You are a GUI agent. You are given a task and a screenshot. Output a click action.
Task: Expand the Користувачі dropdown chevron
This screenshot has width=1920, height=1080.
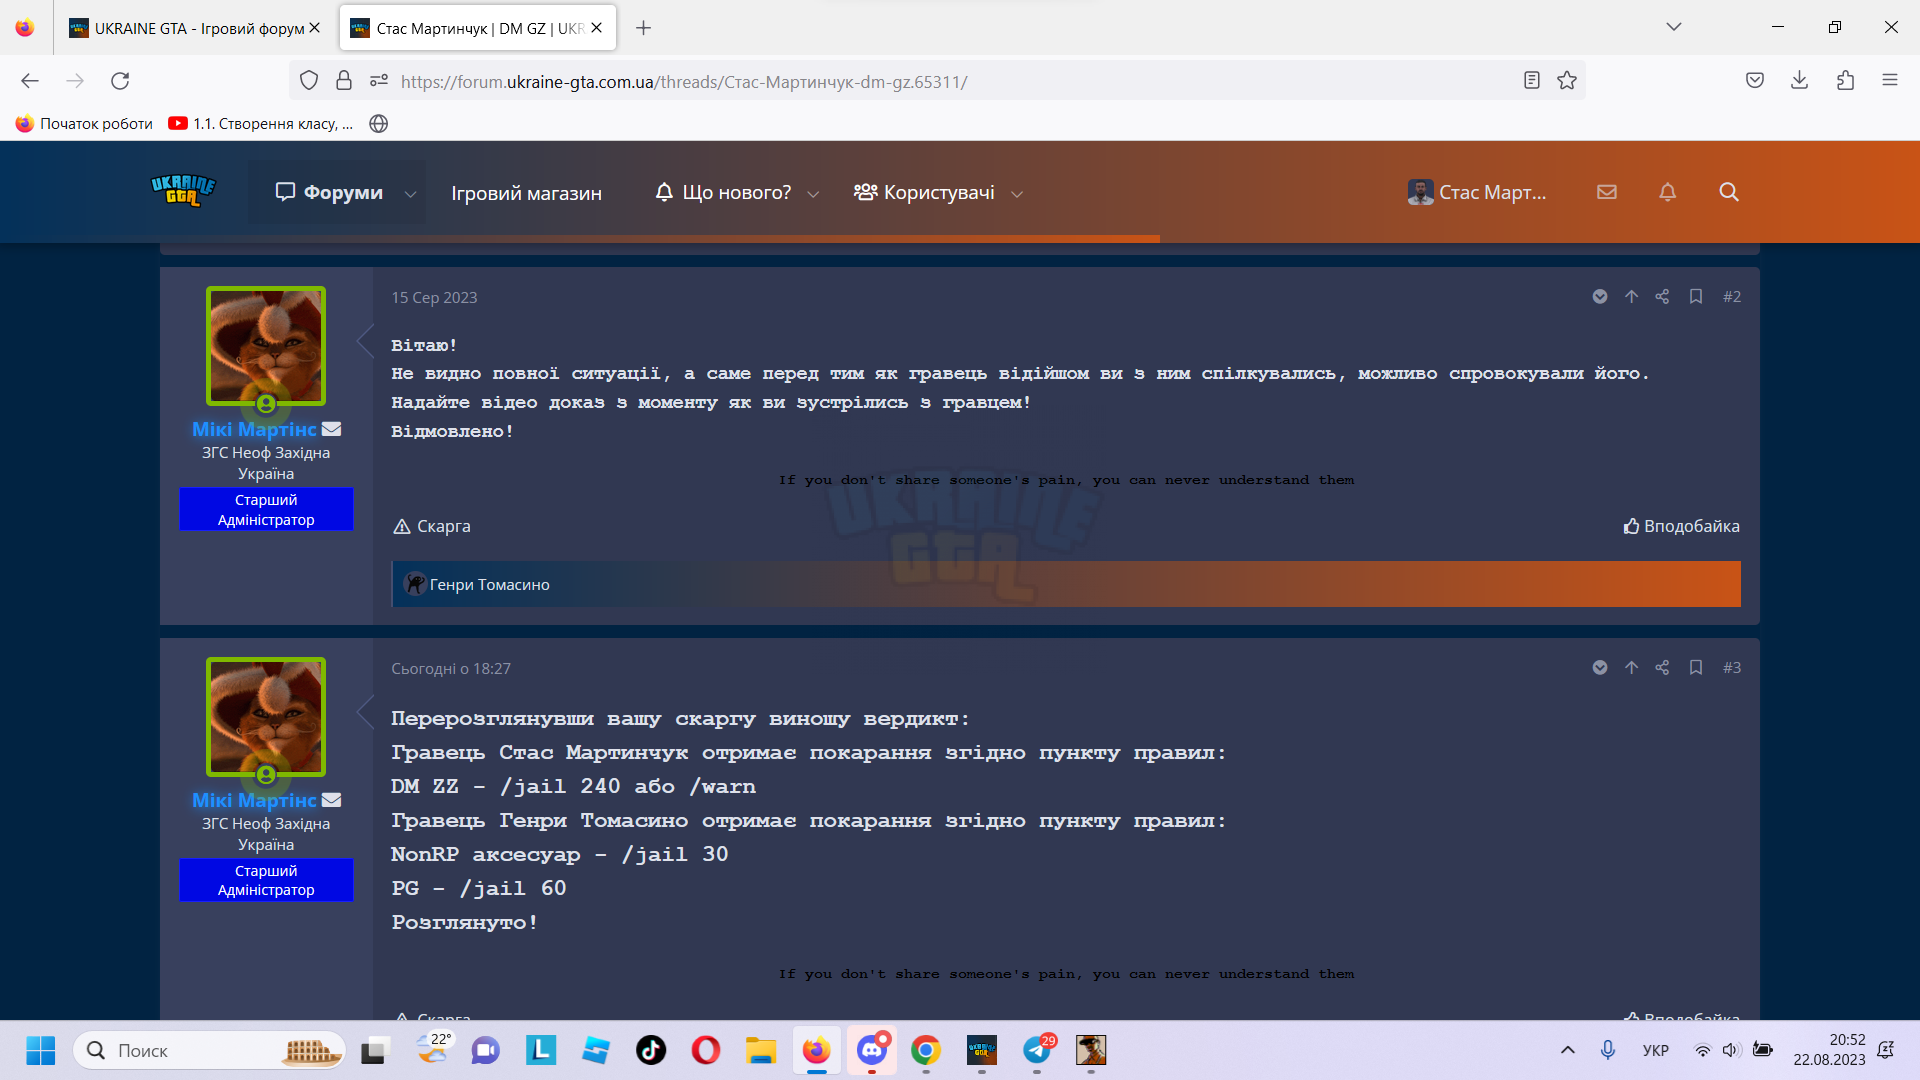[1017, 194]
